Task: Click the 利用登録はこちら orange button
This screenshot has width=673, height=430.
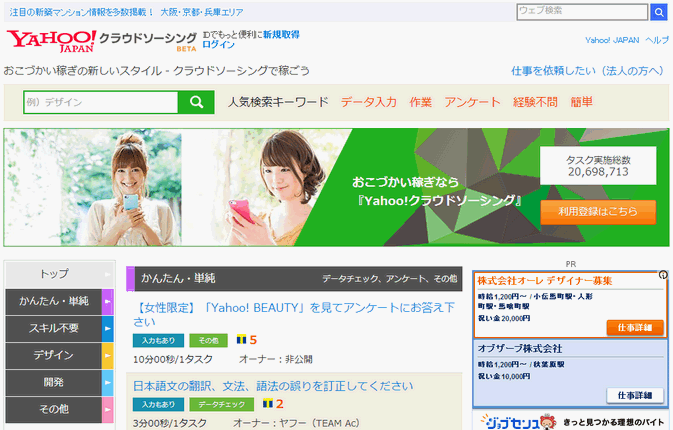Action: pyautogui.click(x=598, y=212)
